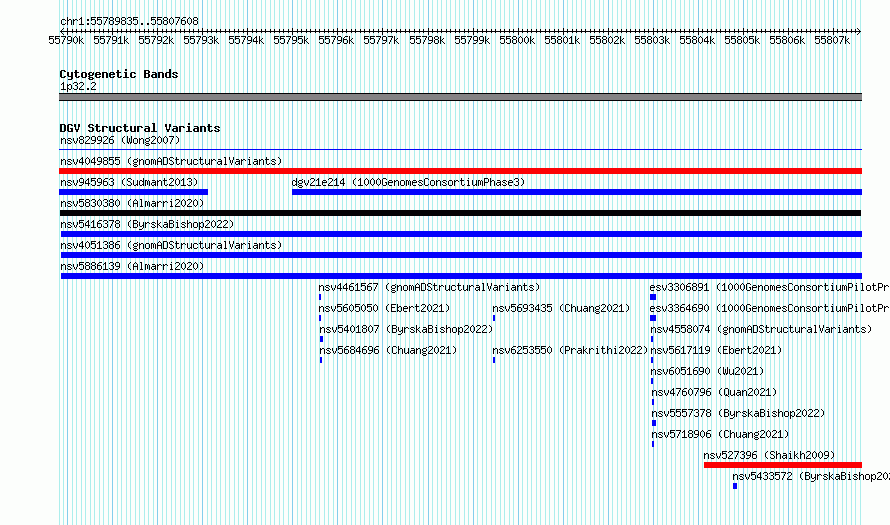Open nsv5433572 ByrskaBishop label

(x=811, y=476)
